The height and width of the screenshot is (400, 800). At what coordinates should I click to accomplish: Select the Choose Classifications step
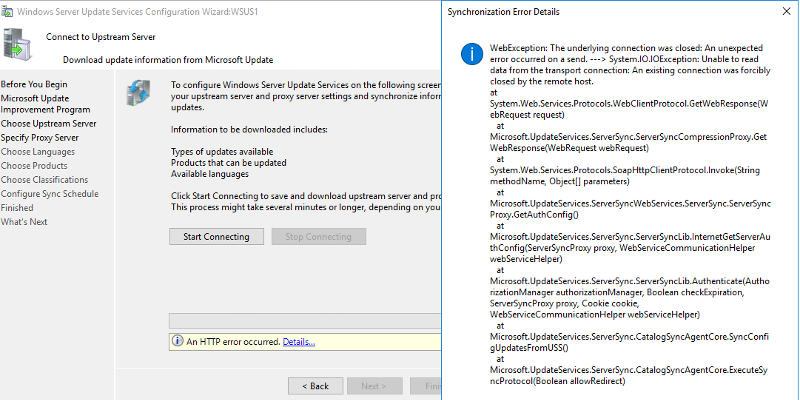(x=44, y=180)
